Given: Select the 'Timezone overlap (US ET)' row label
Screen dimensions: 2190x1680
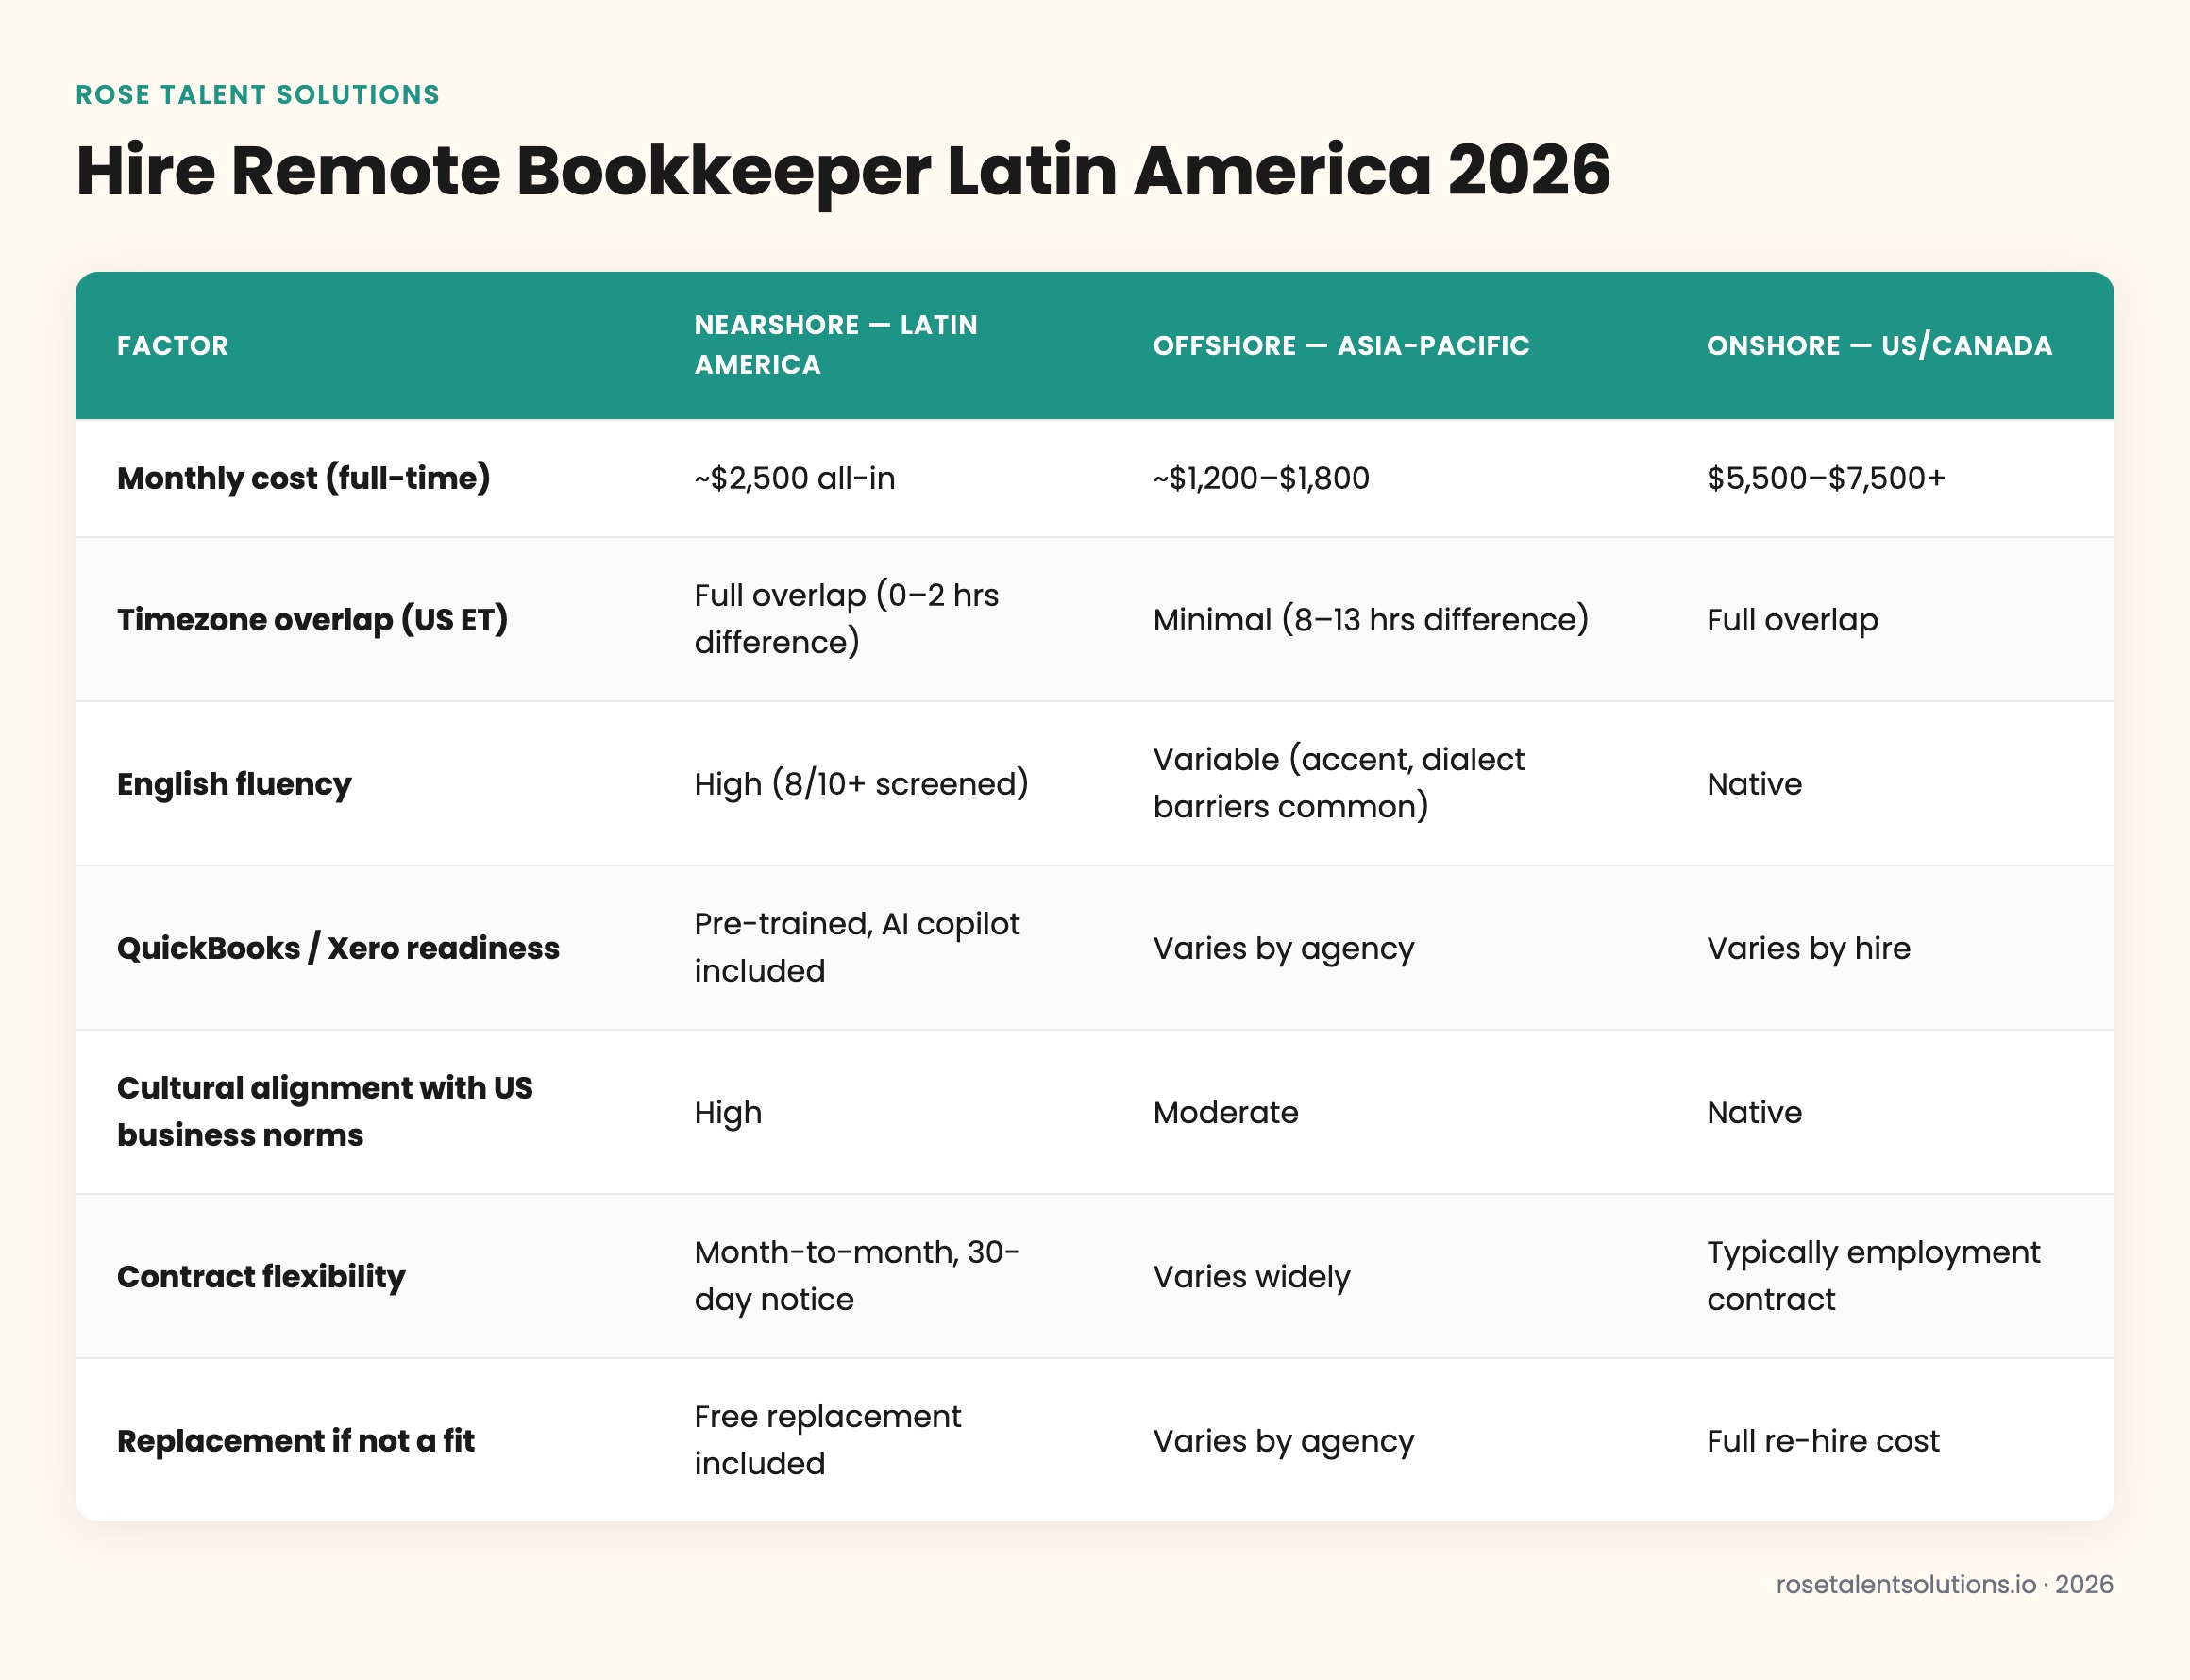Looking at the screenshot, I should coord(312,620).
